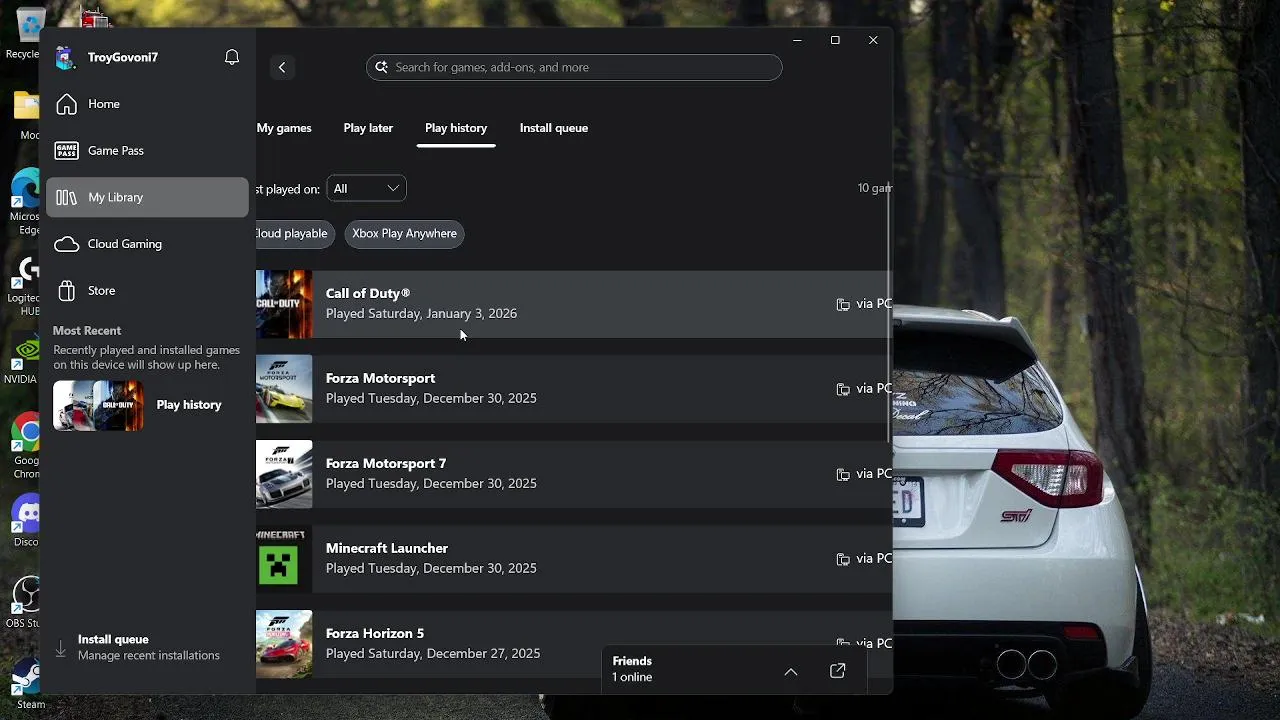The width and height of the screenshot is (1280, 720).
Task: Open the Forza Motorsport 7 cover thumbnail
Action: coord(284,474)
